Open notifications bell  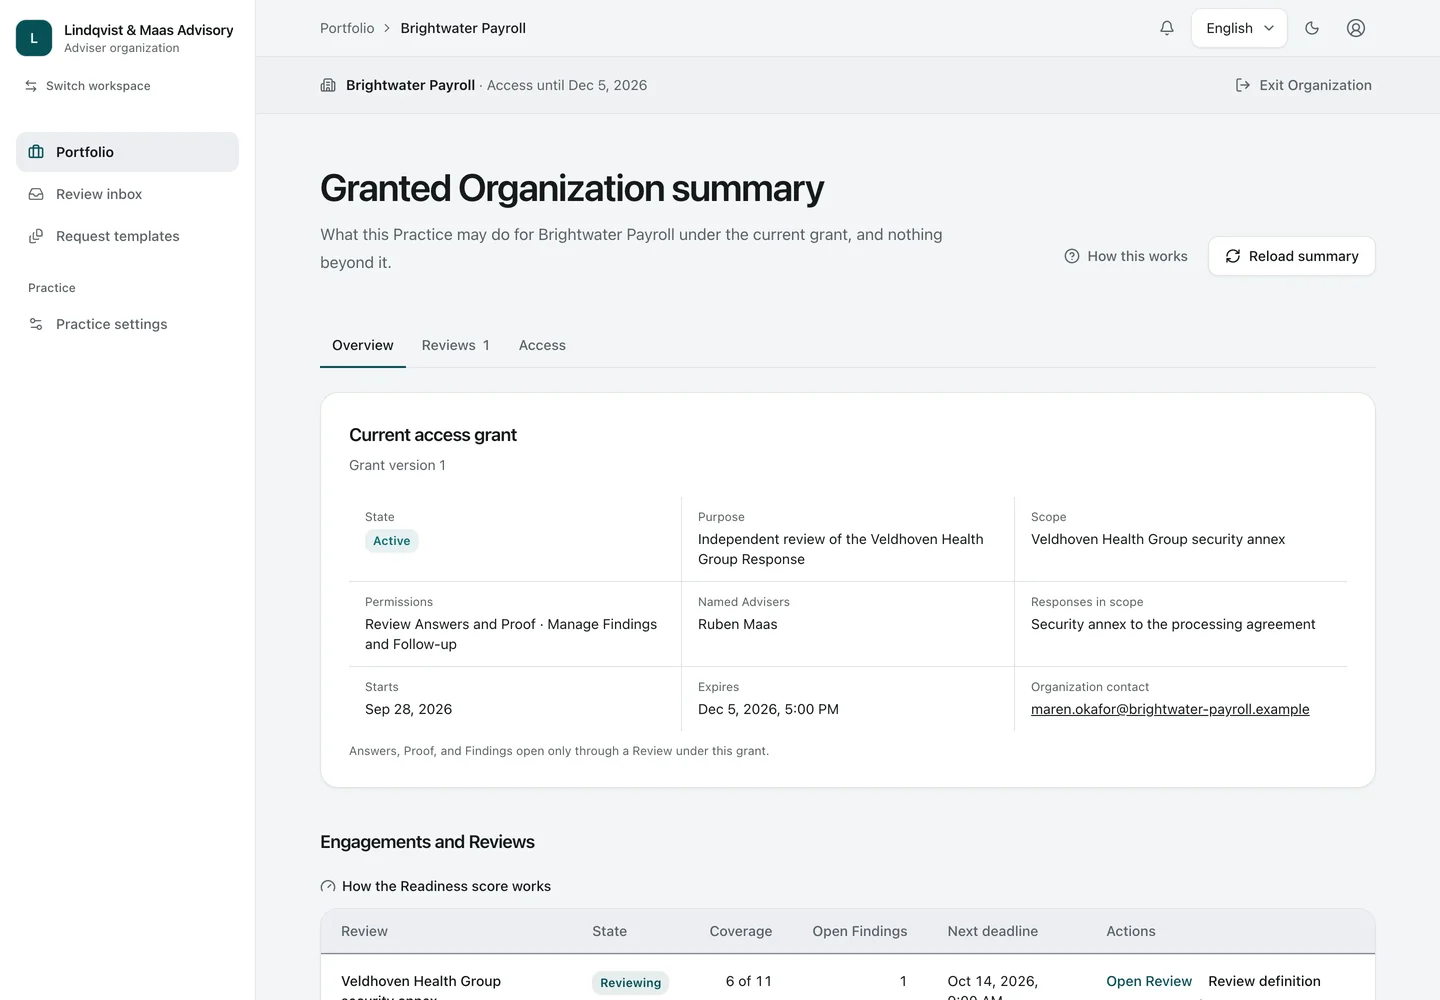(1167, 28)
